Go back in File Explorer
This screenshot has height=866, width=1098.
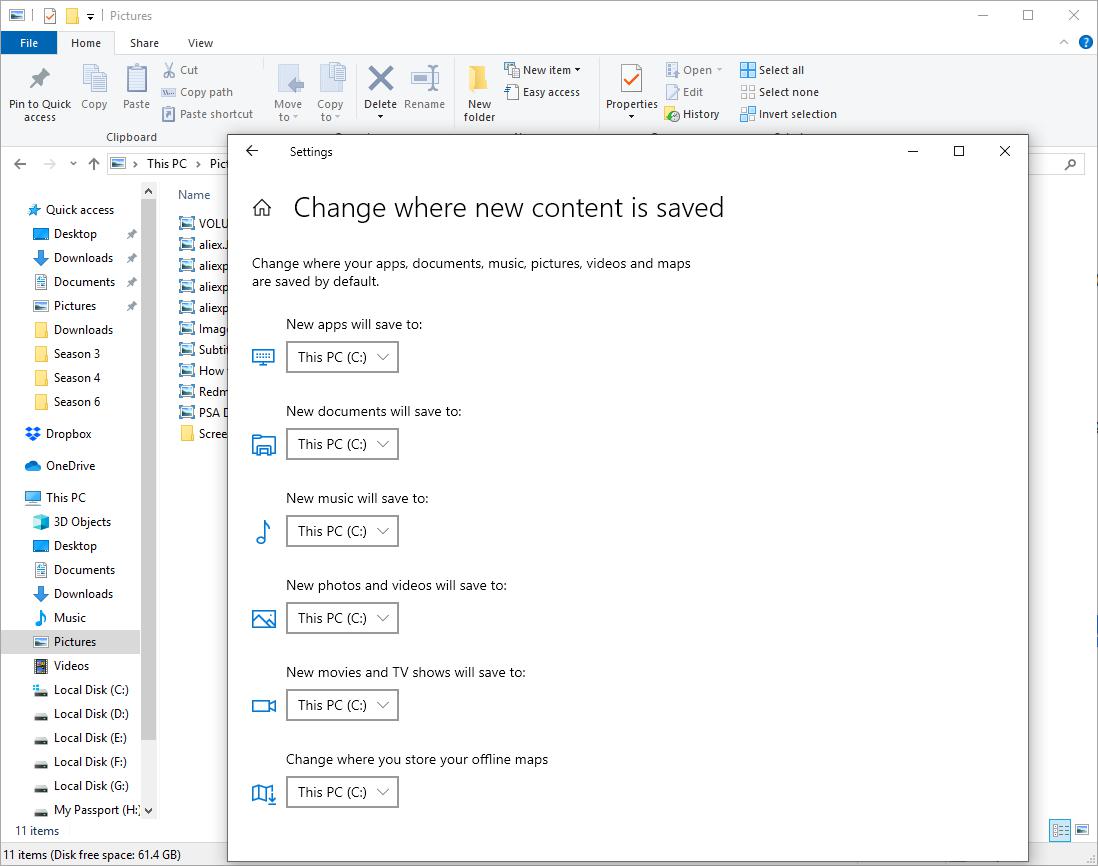[20, 164]
